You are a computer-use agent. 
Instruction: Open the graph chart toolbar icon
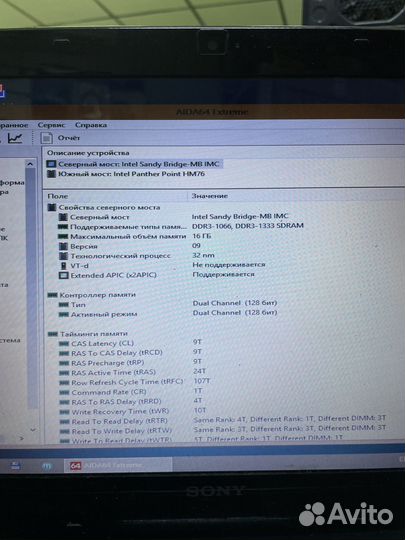coord(15,138)
